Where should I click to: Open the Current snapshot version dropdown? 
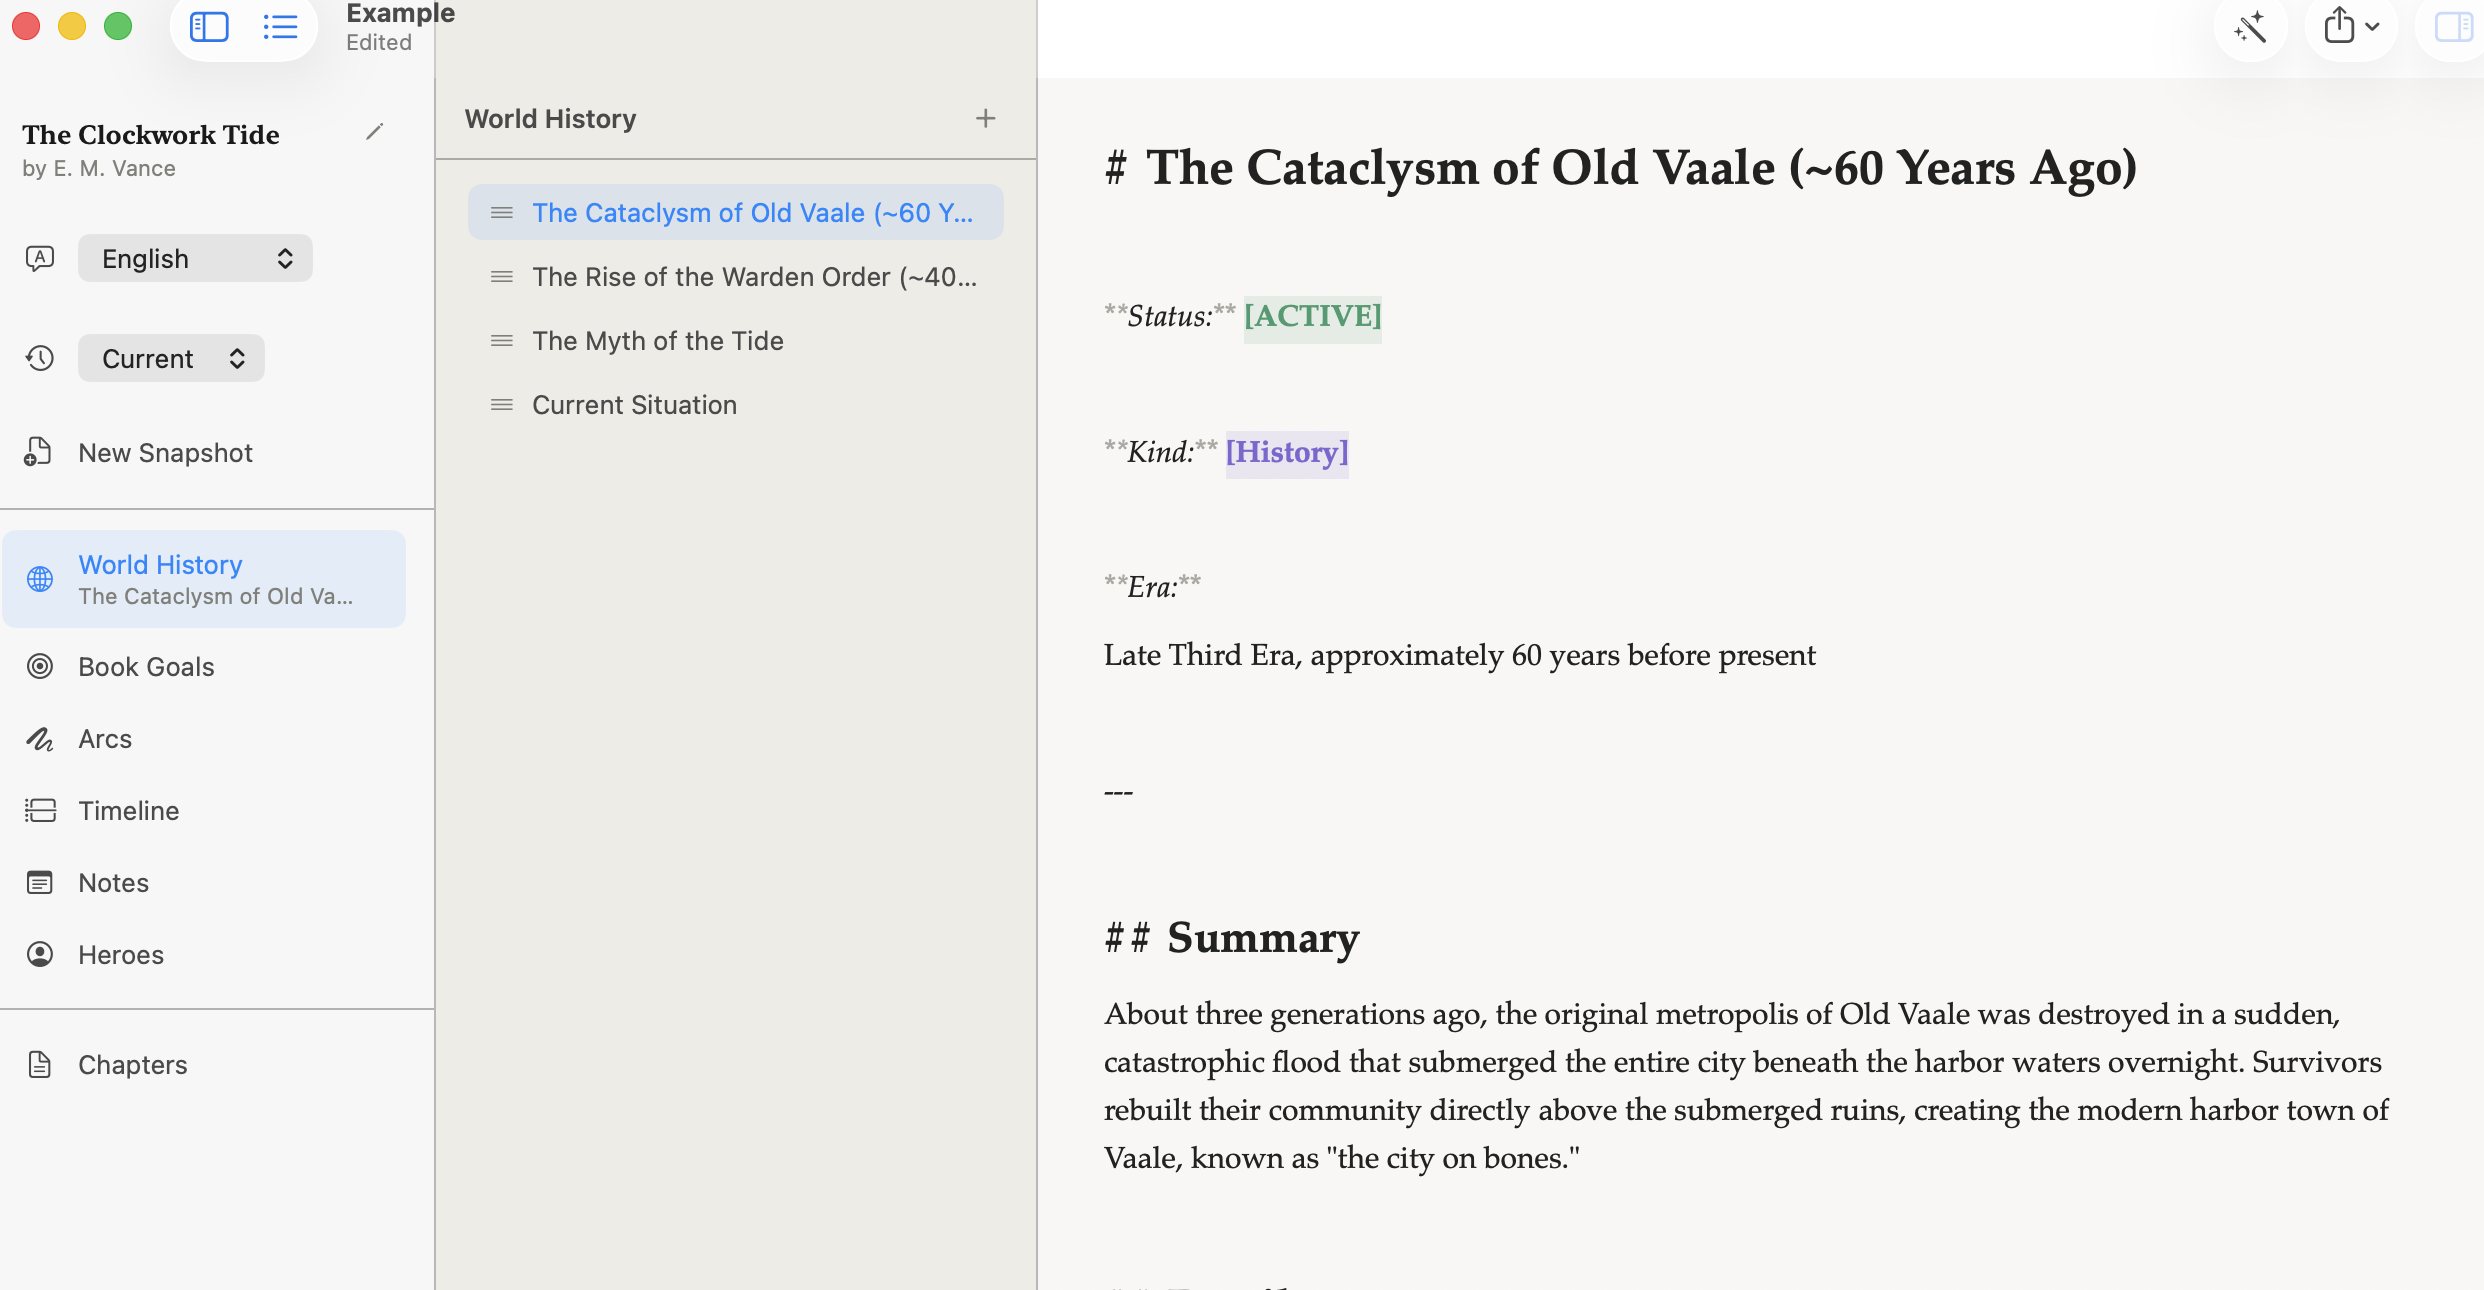pyautogui.click(x=171, y=358)
